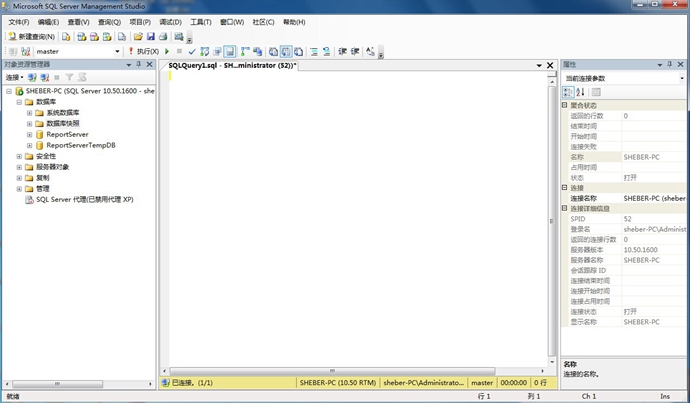Select SQL Server 代理 tree item
The height and width of the screenshot is (403, 690).
(x=84, y=200)
